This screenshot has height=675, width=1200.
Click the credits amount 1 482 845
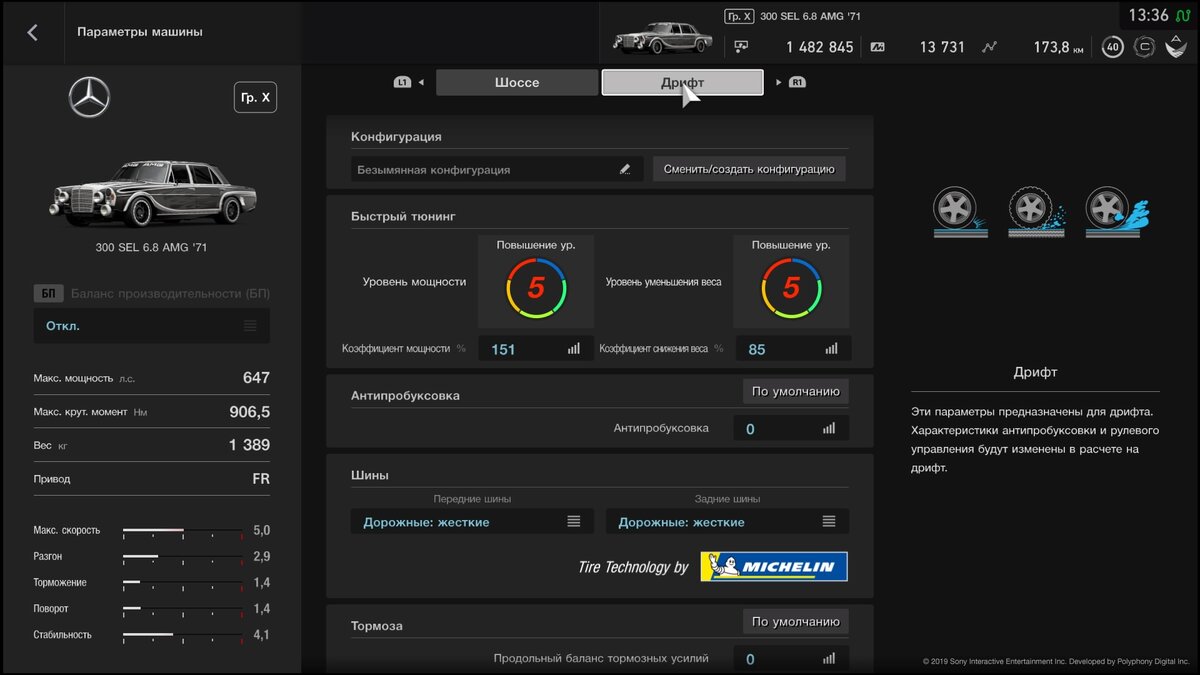click(x=820, y=47)
